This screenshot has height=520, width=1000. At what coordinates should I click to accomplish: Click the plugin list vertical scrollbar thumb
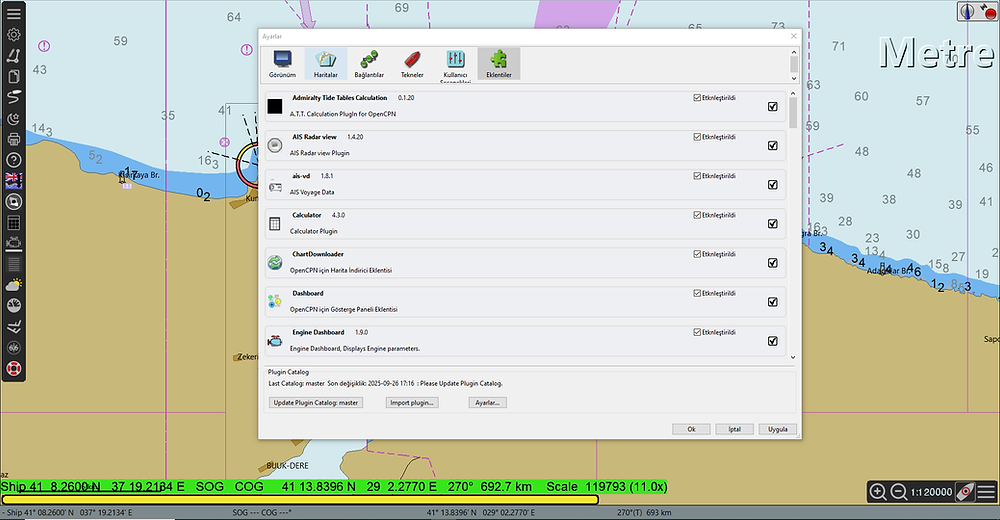click(793, 114)
